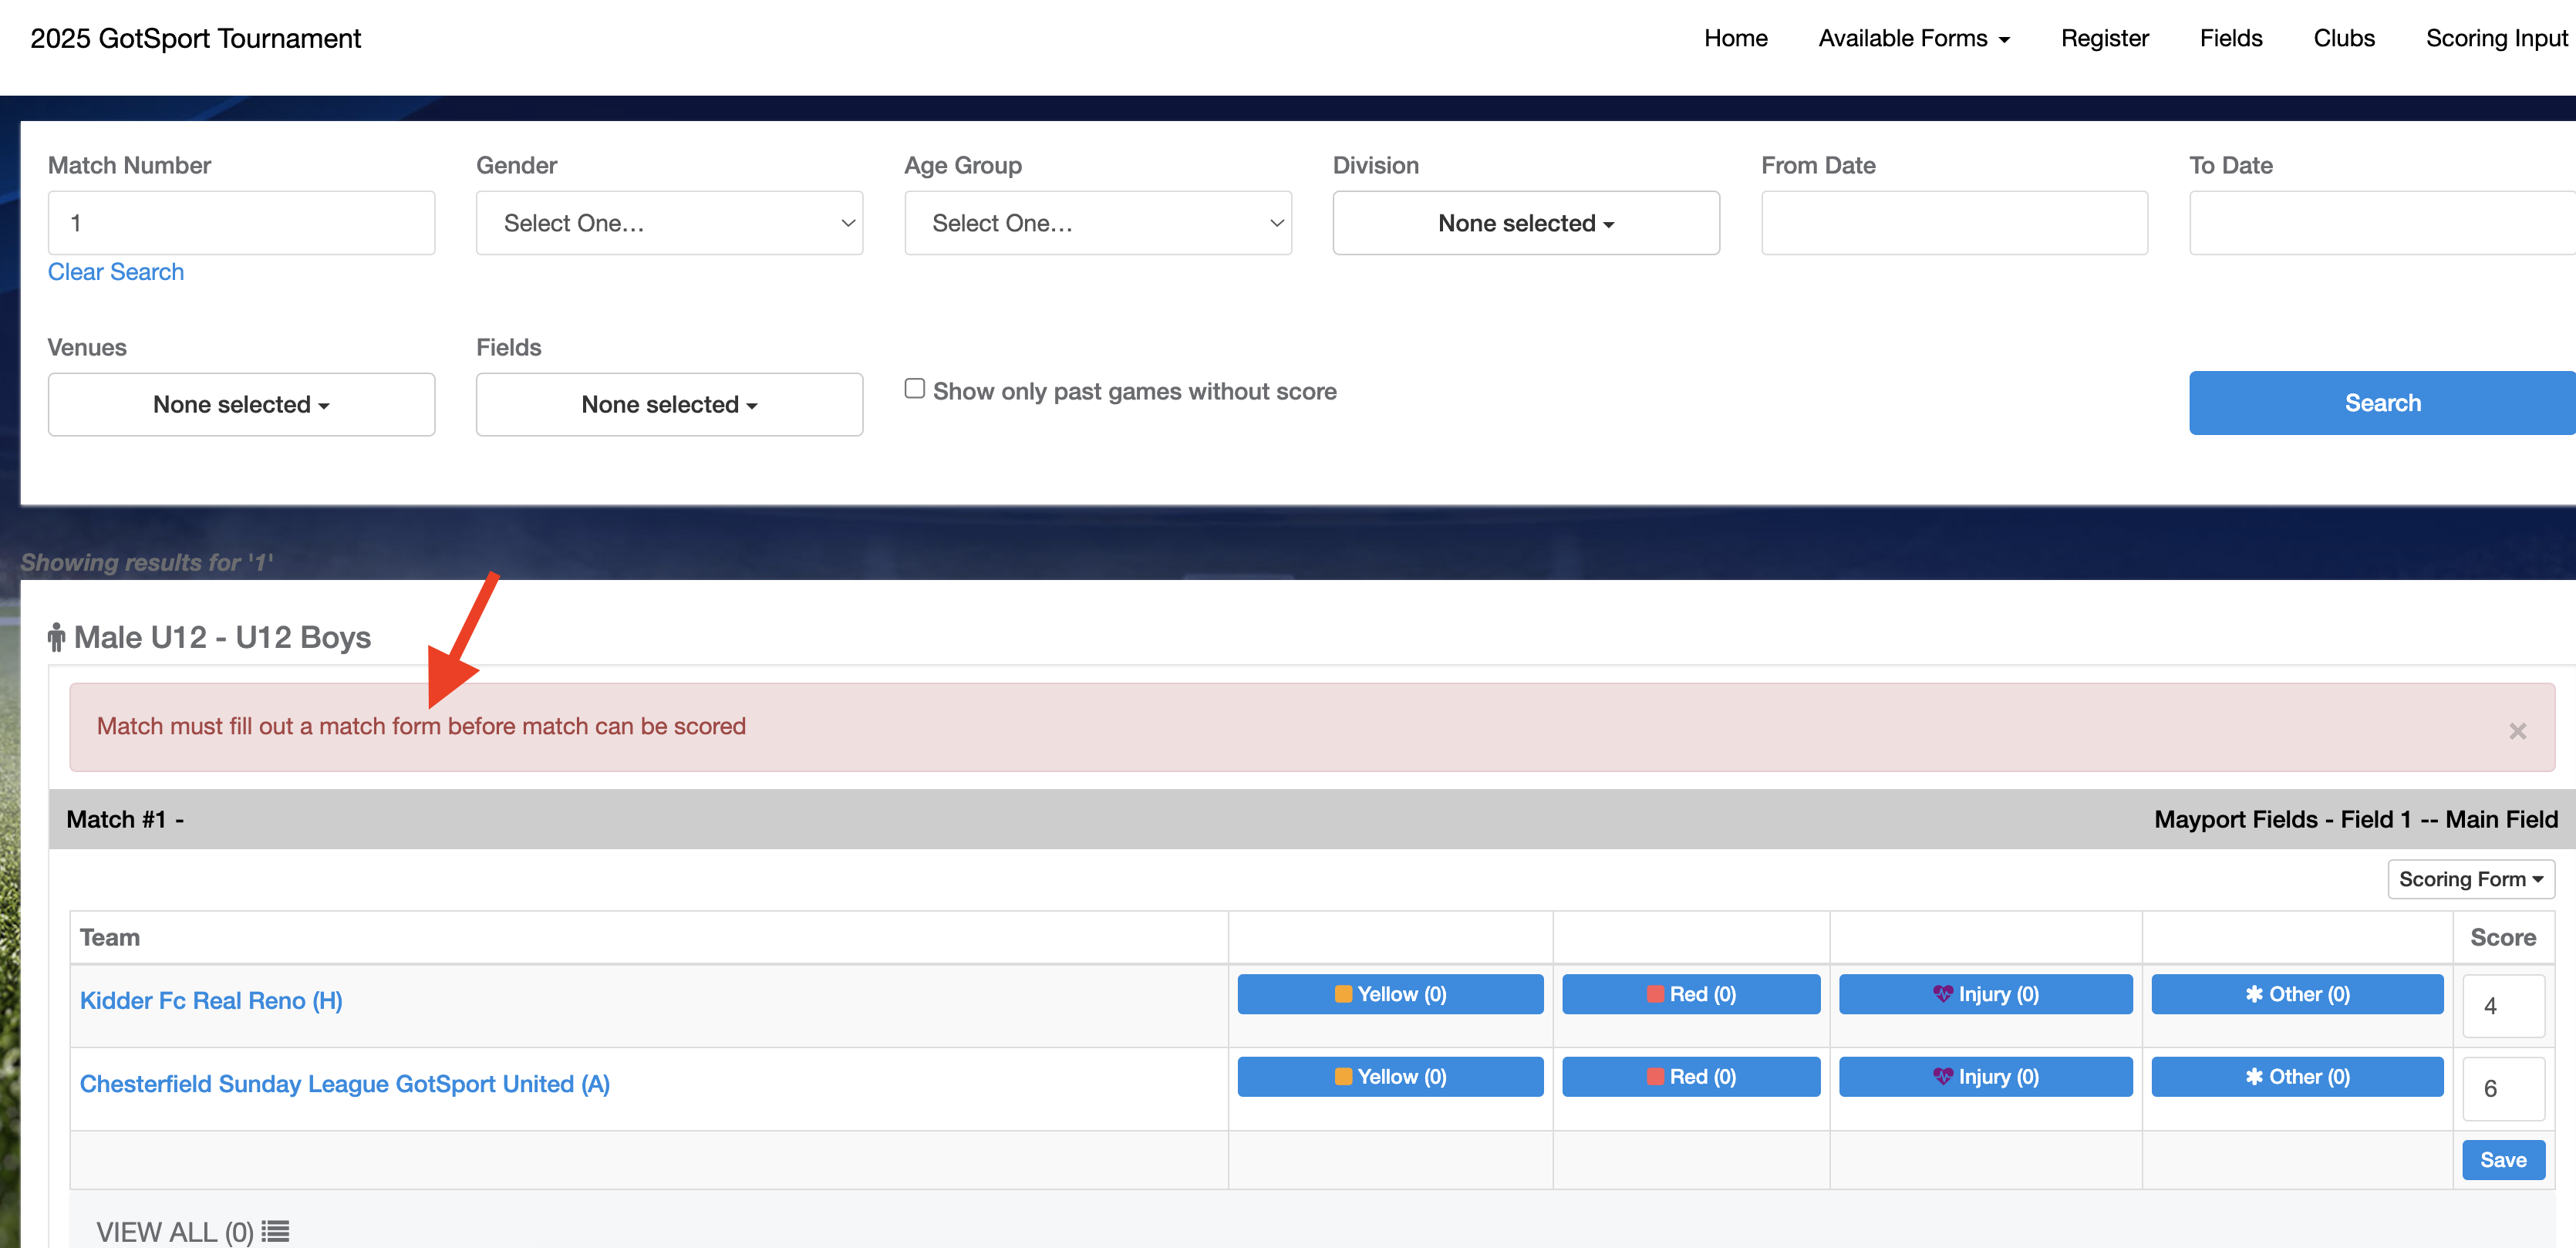Open Kidder Fc Real Reno team link

211,1000
